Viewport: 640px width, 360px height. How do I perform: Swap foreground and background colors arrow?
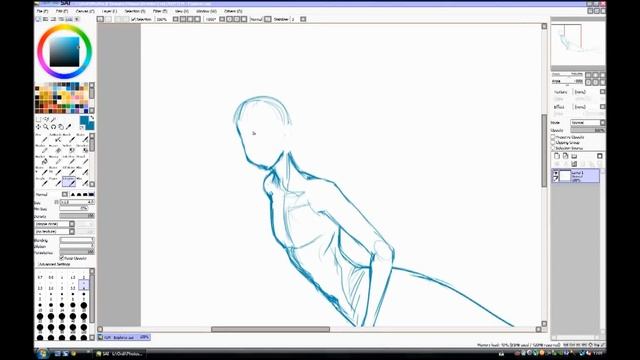(x=92, y=118)
